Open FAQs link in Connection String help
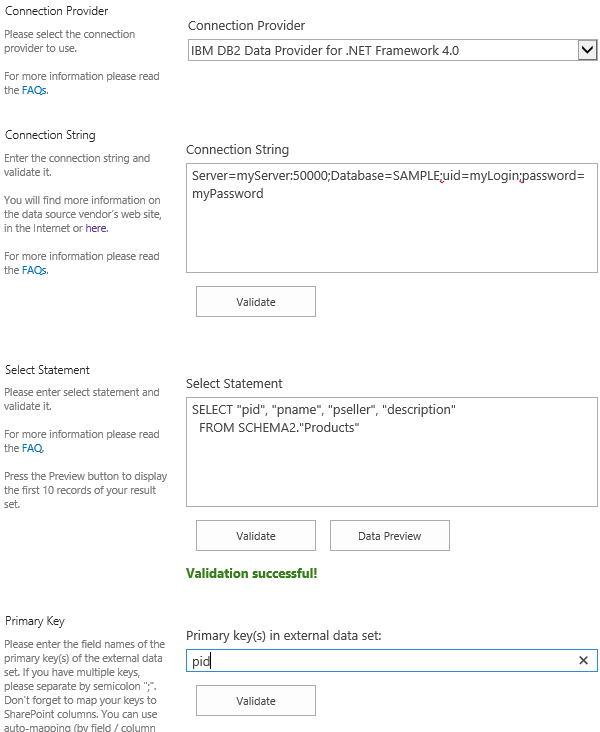 click(34, 270)
